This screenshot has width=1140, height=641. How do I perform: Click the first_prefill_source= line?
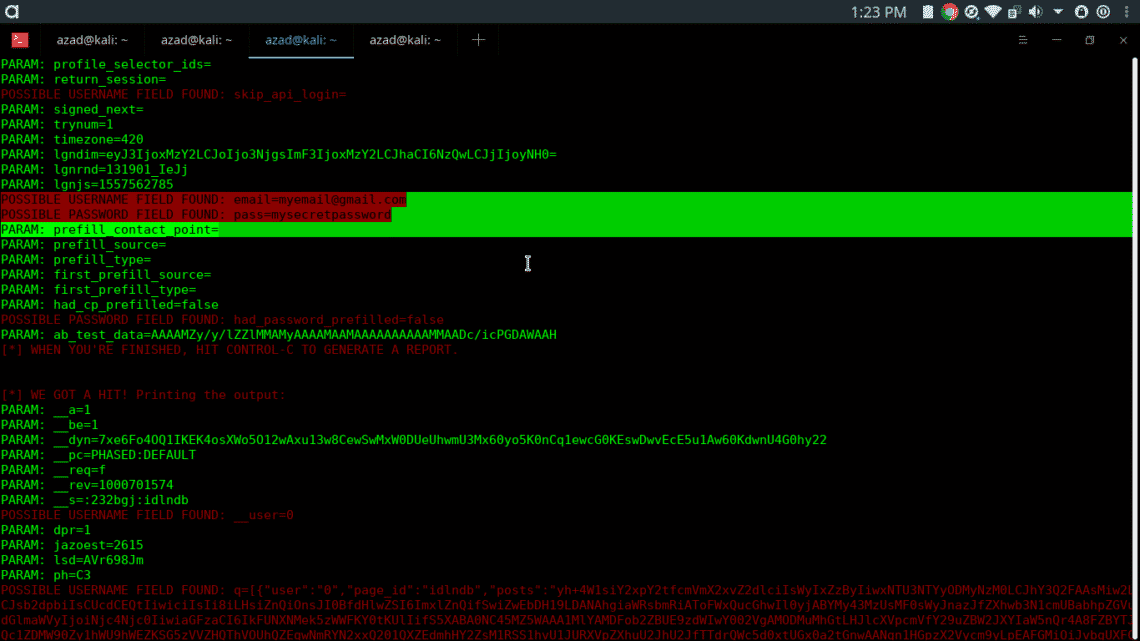pos(106,275)
